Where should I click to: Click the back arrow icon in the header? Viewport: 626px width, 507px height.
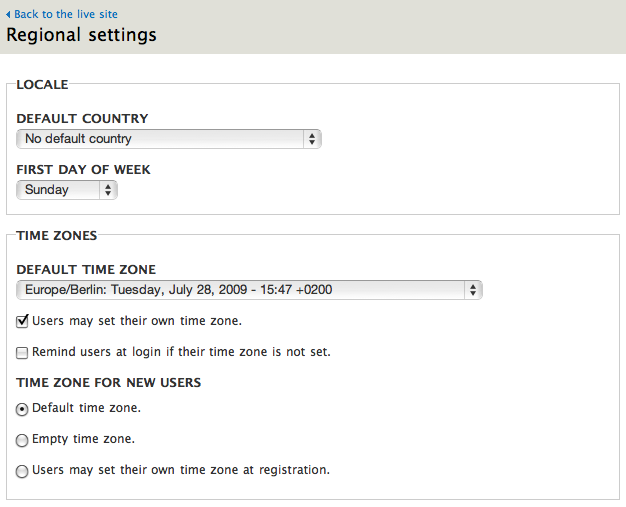[8, 15]
